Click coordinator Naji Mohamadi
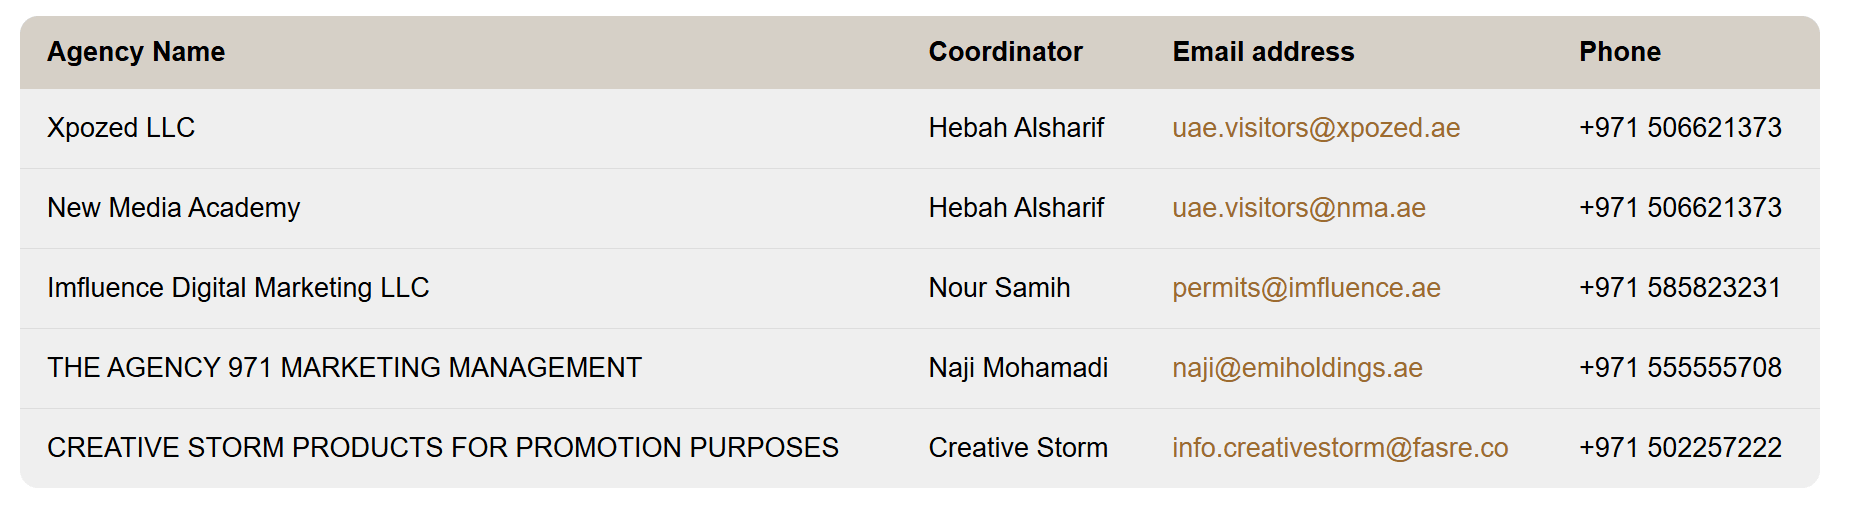The height and width of the screenshot is (519, 1854). point(1018,368)
